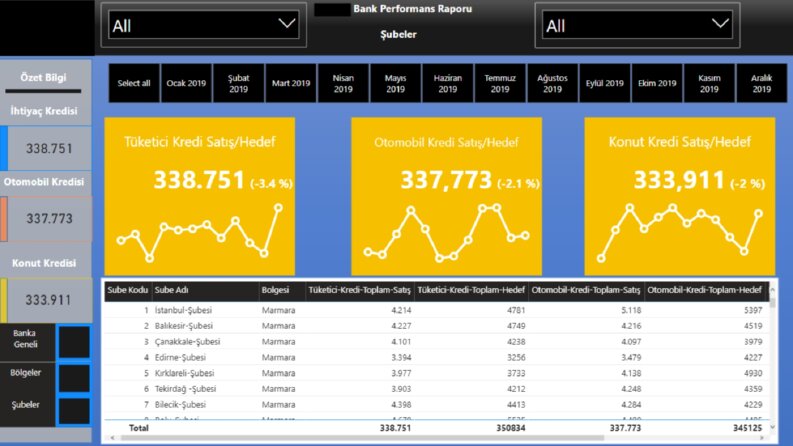Click the table's vertical scrollbar thumb
This screenshot has width=793, height=446.
772,303
